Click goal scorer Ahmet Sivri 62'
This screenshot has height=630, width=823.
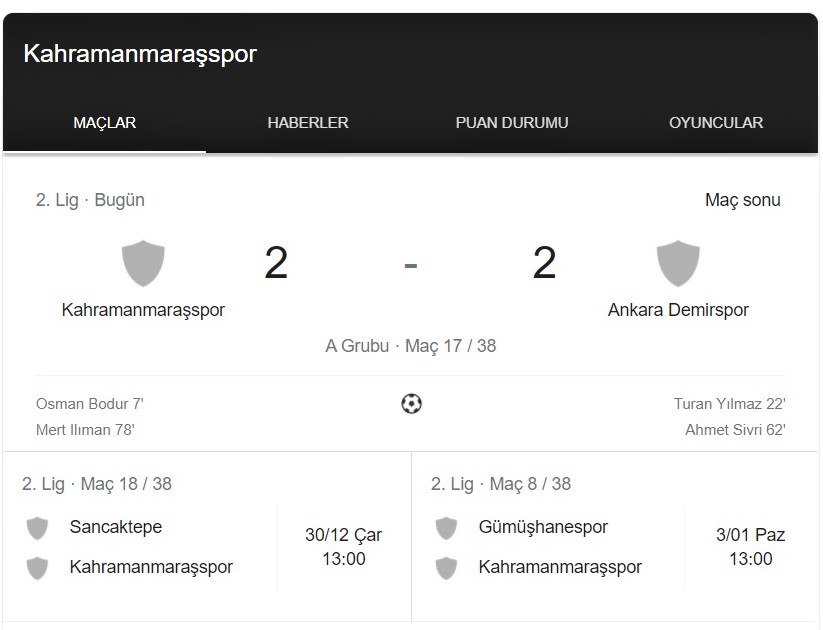(735, 430)
